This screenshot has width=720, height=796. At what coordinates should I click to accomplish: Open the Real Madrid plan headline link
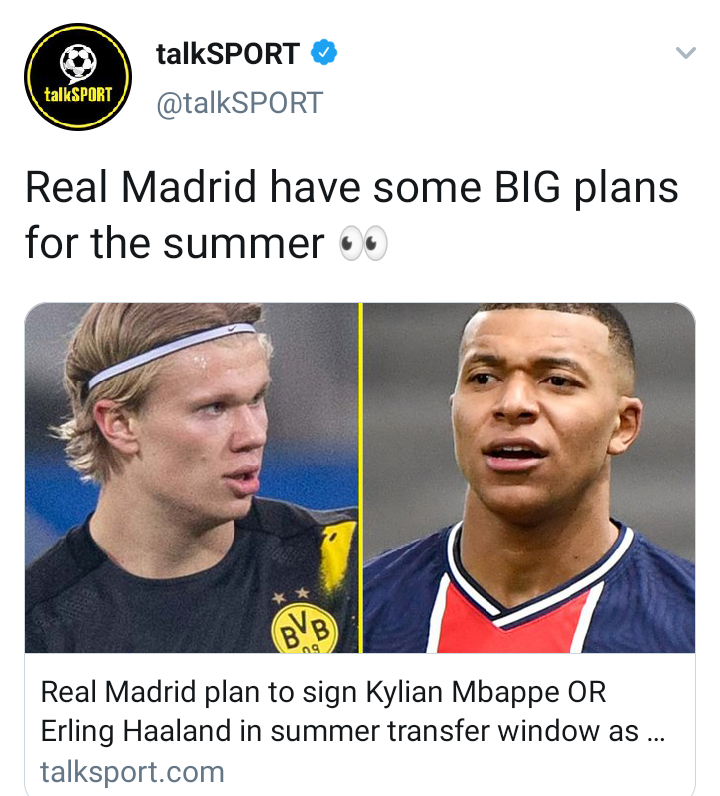coord(352,711)
